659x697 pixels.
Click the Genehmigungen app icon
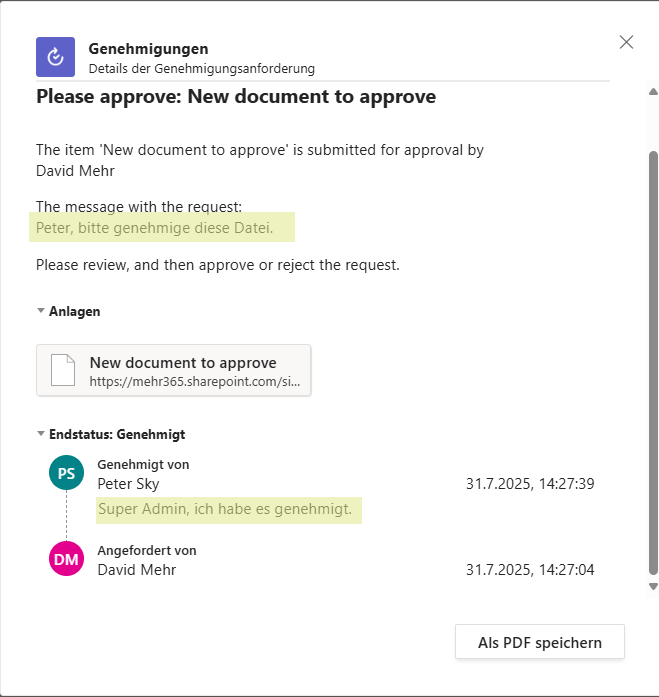(56, 57)
